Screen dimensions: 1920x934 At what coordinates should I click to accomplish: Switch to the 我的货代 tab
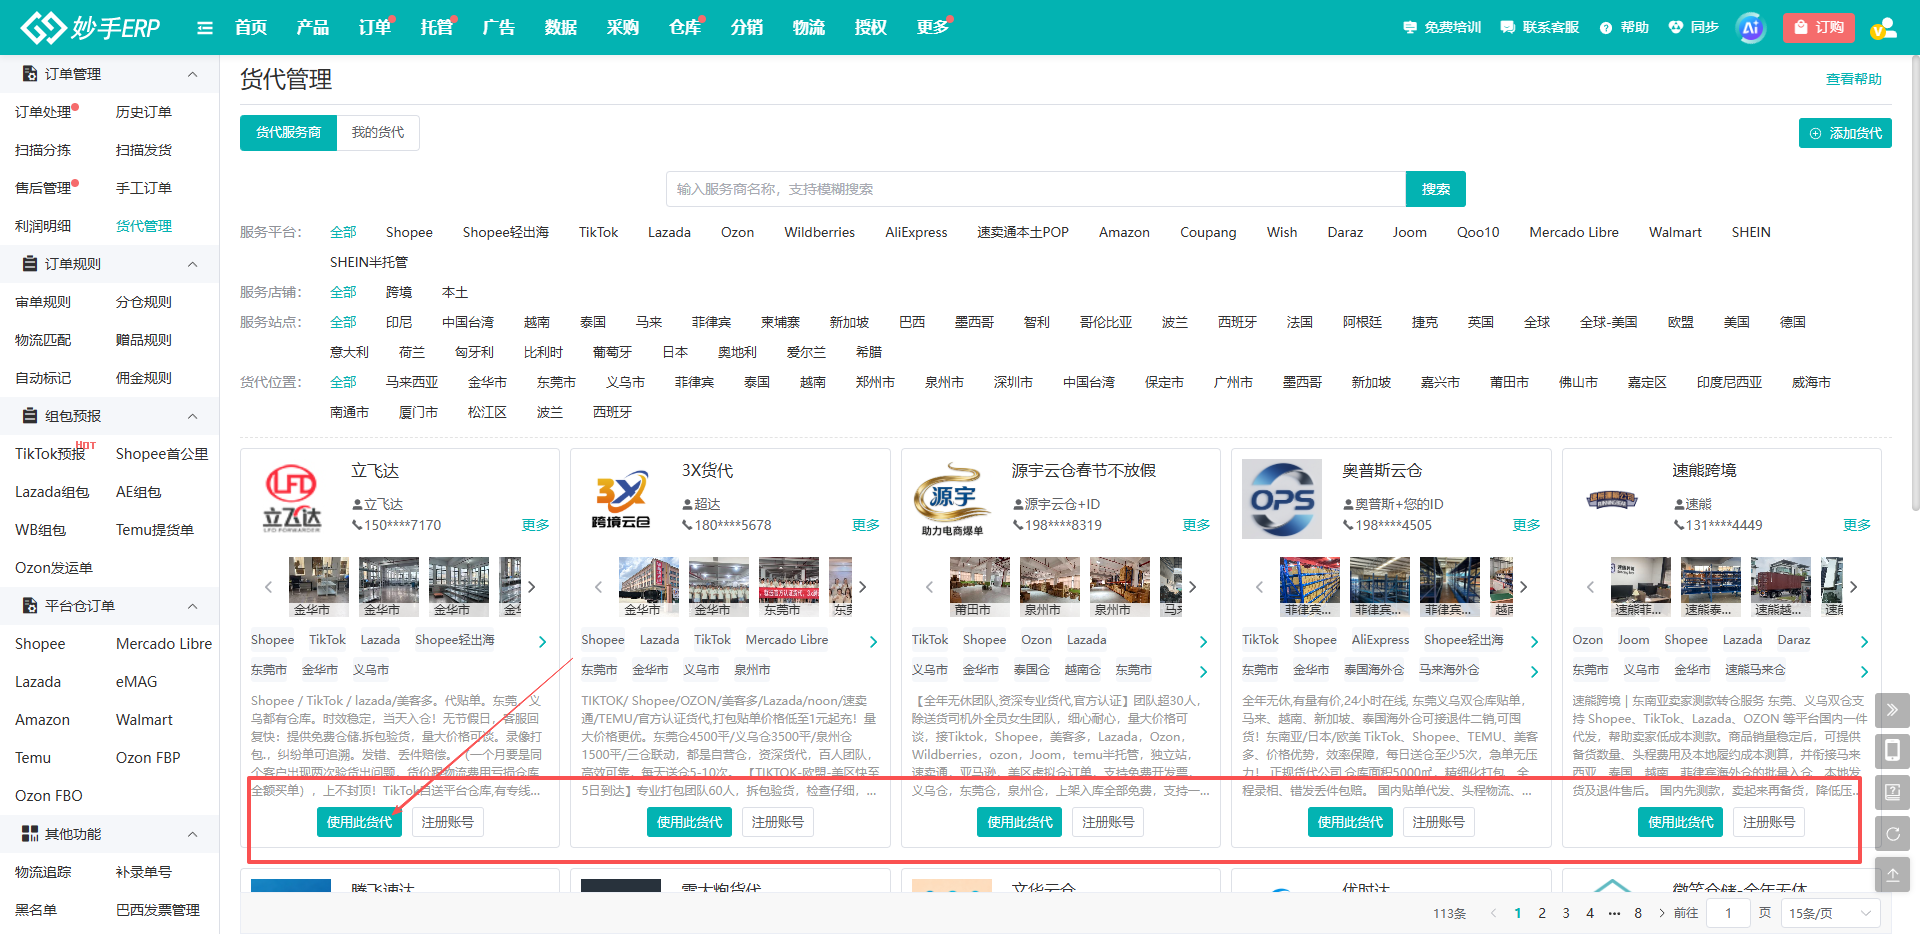(378, 133)
